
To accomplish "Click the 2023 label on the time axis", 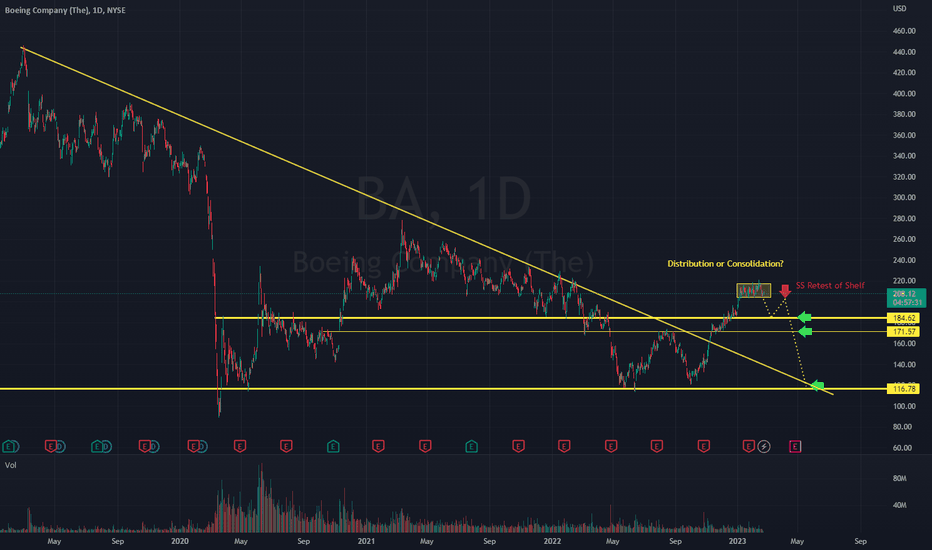I will (x=738, y=541).
